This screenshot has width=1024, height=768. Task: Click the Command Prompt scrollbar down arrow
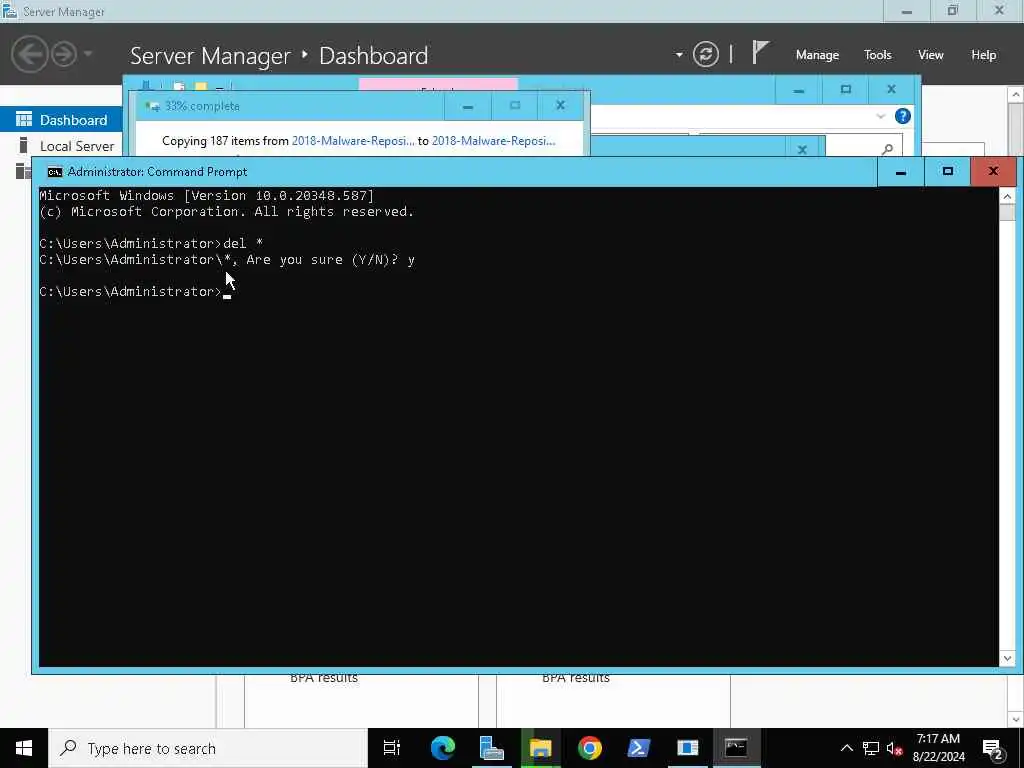tap(1006, 658)
